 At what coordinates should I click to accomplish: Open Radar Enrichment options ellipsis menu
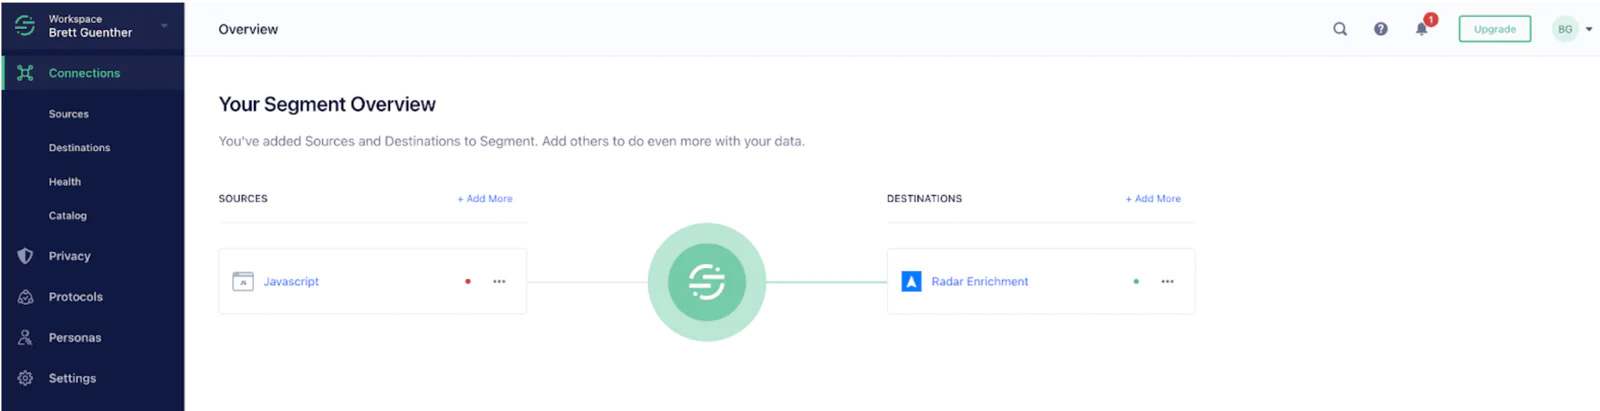[1167, 282]
